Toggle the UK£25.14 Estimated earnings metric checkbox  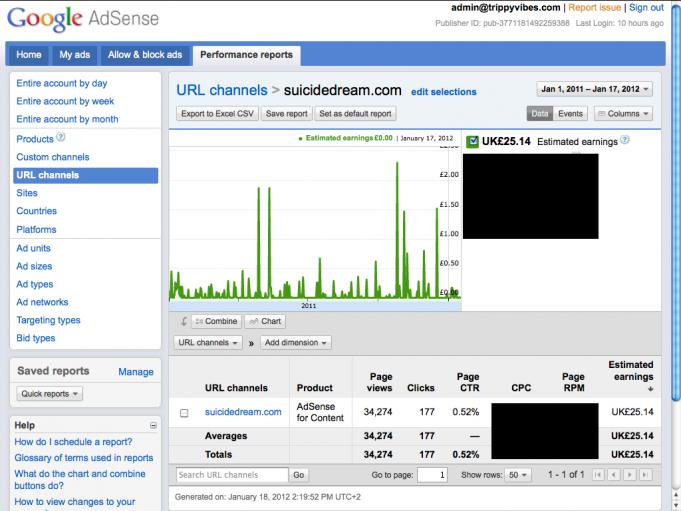click(472, 142)
